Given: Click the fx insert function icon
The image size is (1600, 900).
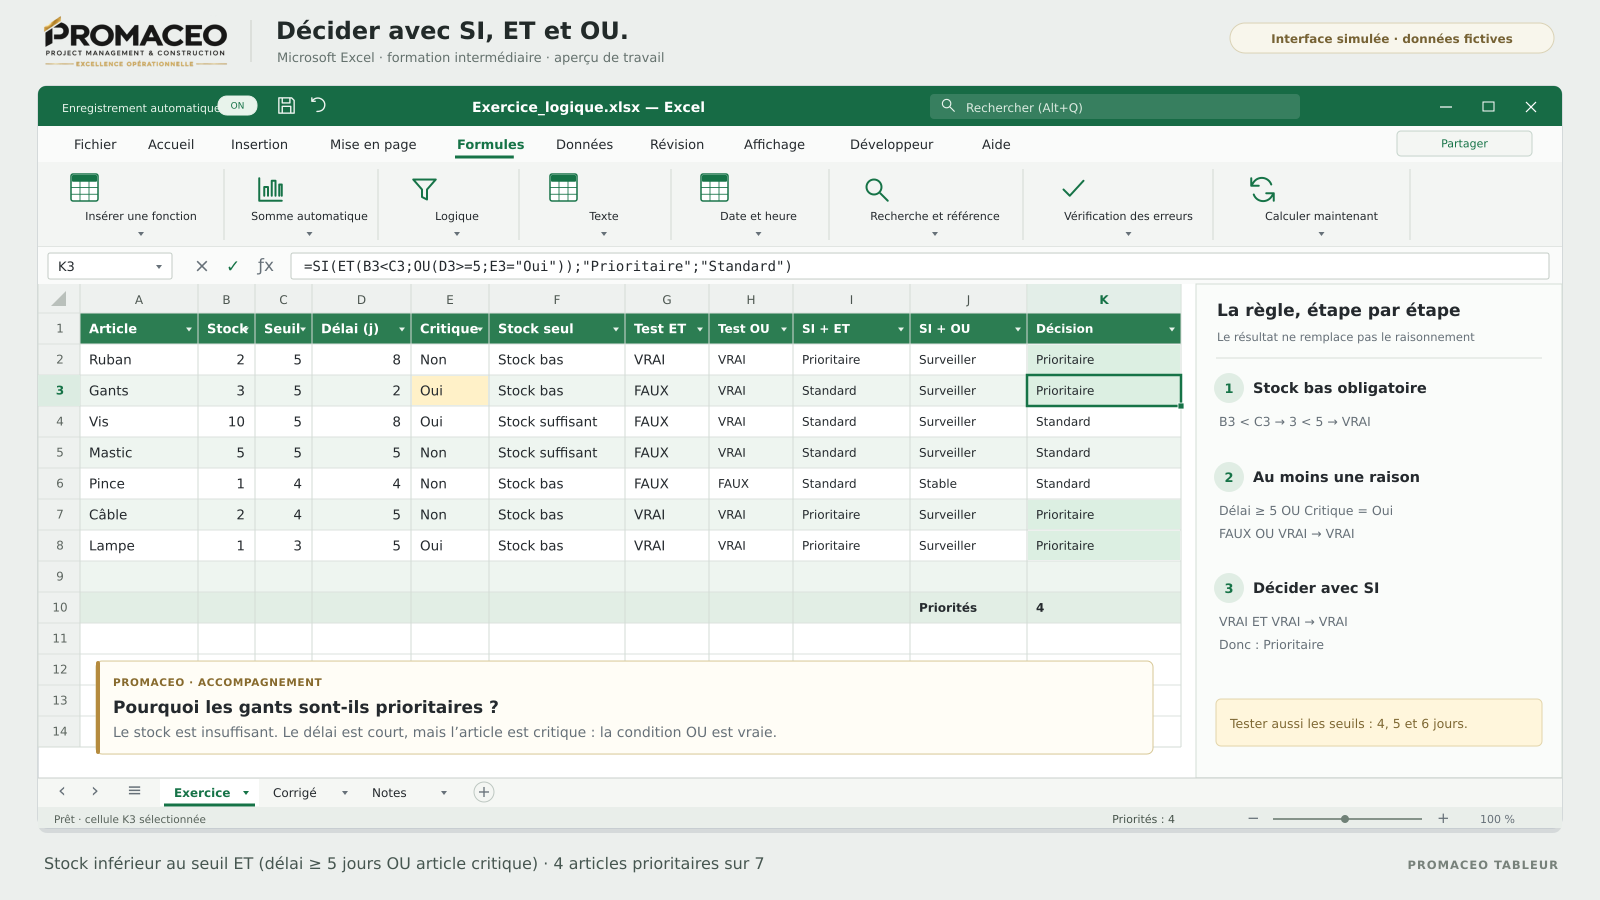Looking at the screenshot, I should (265, 266).
